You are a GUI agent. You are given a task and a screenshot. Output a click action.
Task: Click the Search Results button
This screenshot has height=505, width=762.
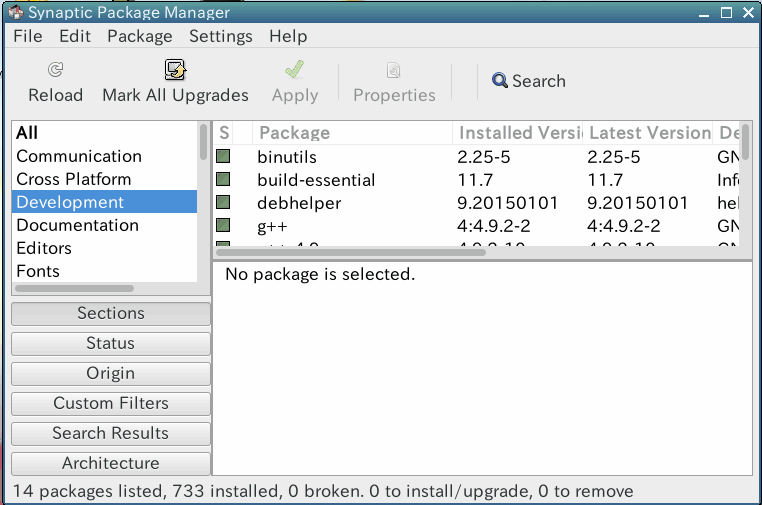click(x=111, y=434)
